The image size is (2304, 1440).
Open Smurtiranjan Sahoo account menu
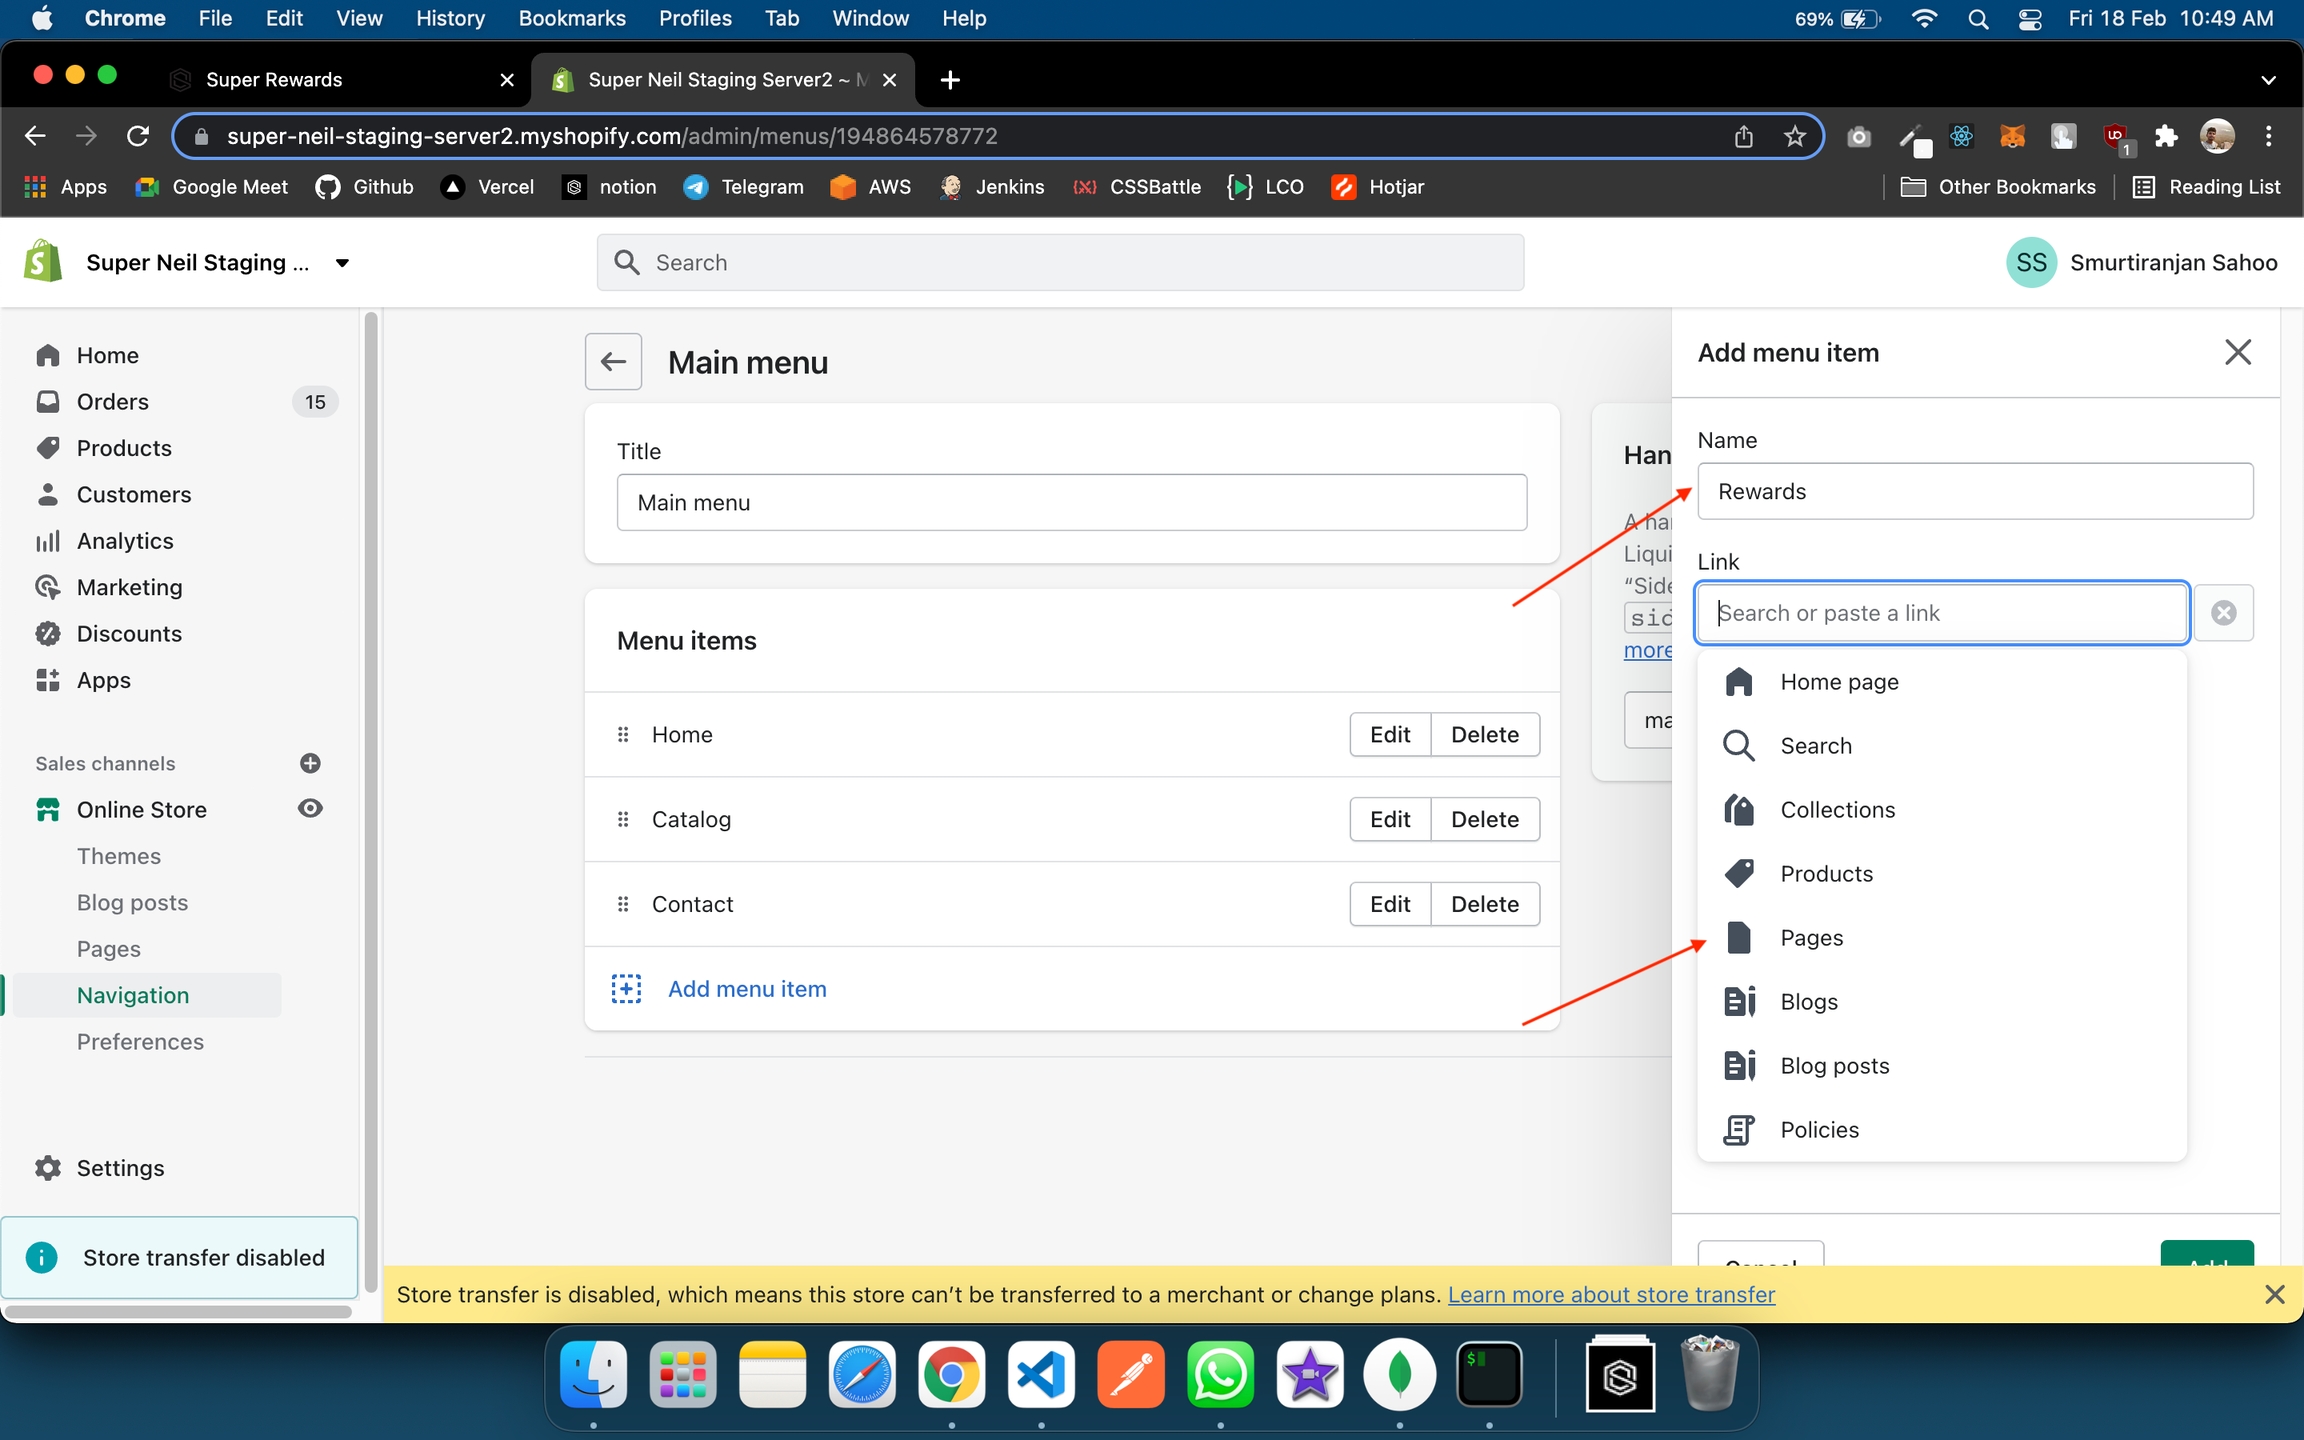(2142, 263)
